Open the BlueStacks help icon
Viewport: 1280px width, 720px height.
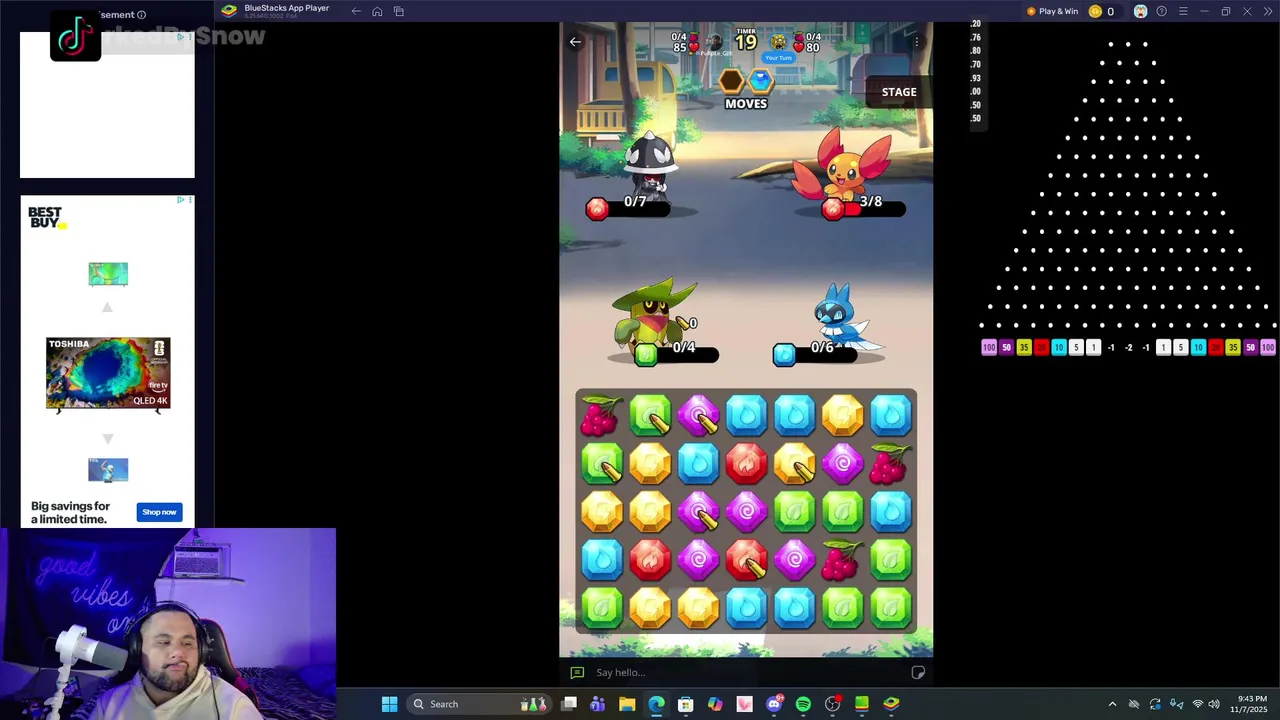[1161, 11]
